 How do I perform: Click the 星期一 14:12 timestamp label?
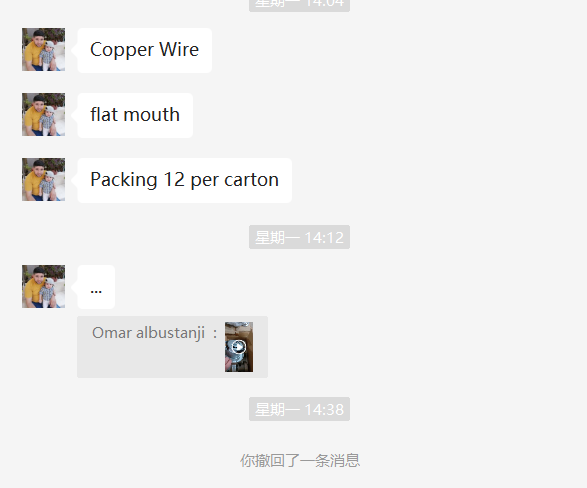click(299, 237)
